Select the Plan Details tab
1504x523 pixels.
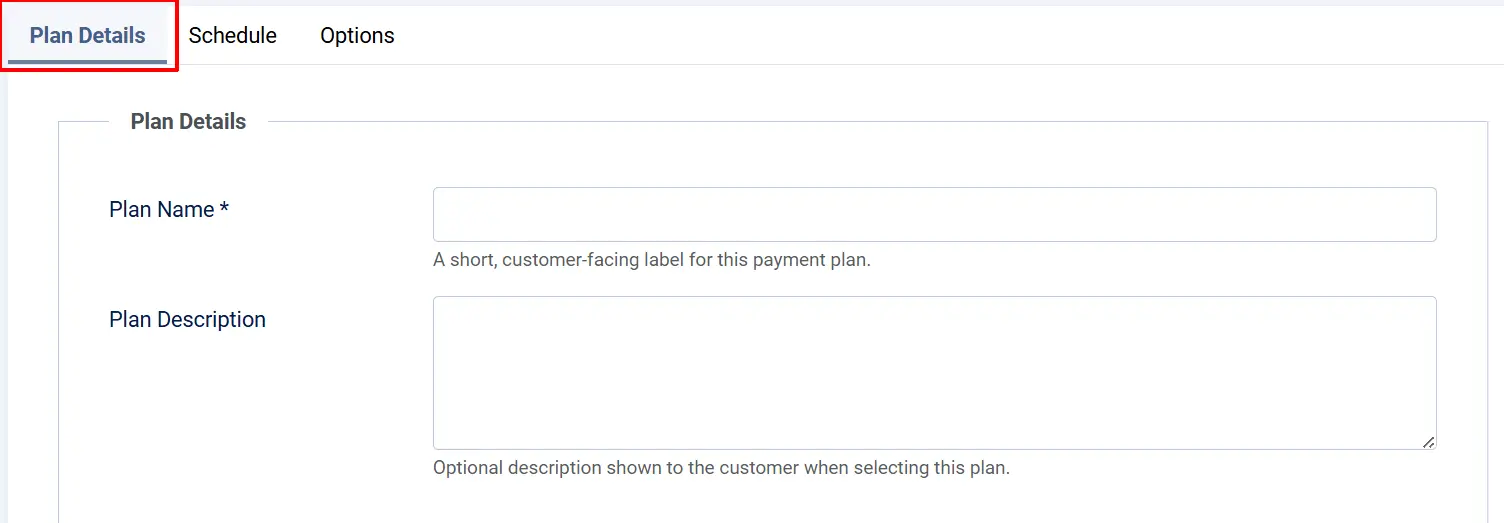click(88, 35)
